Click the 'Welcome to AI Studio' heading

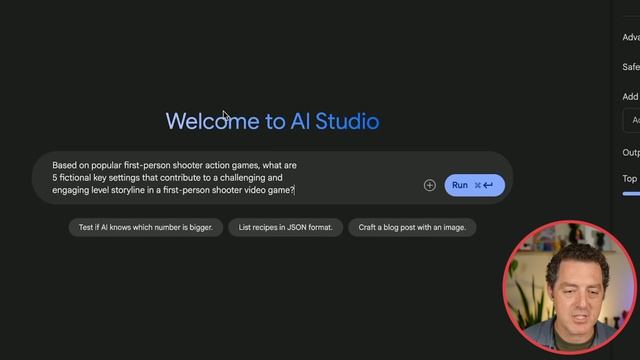click(272, 121)
